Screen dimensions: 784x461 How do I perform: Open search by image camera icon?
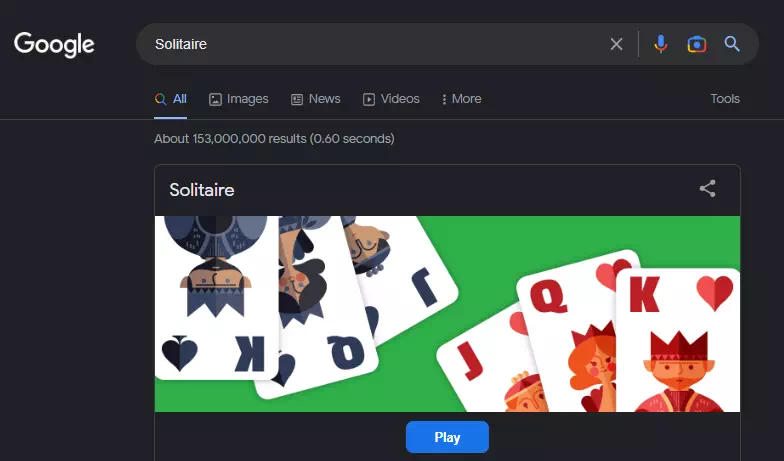[696, 44]
